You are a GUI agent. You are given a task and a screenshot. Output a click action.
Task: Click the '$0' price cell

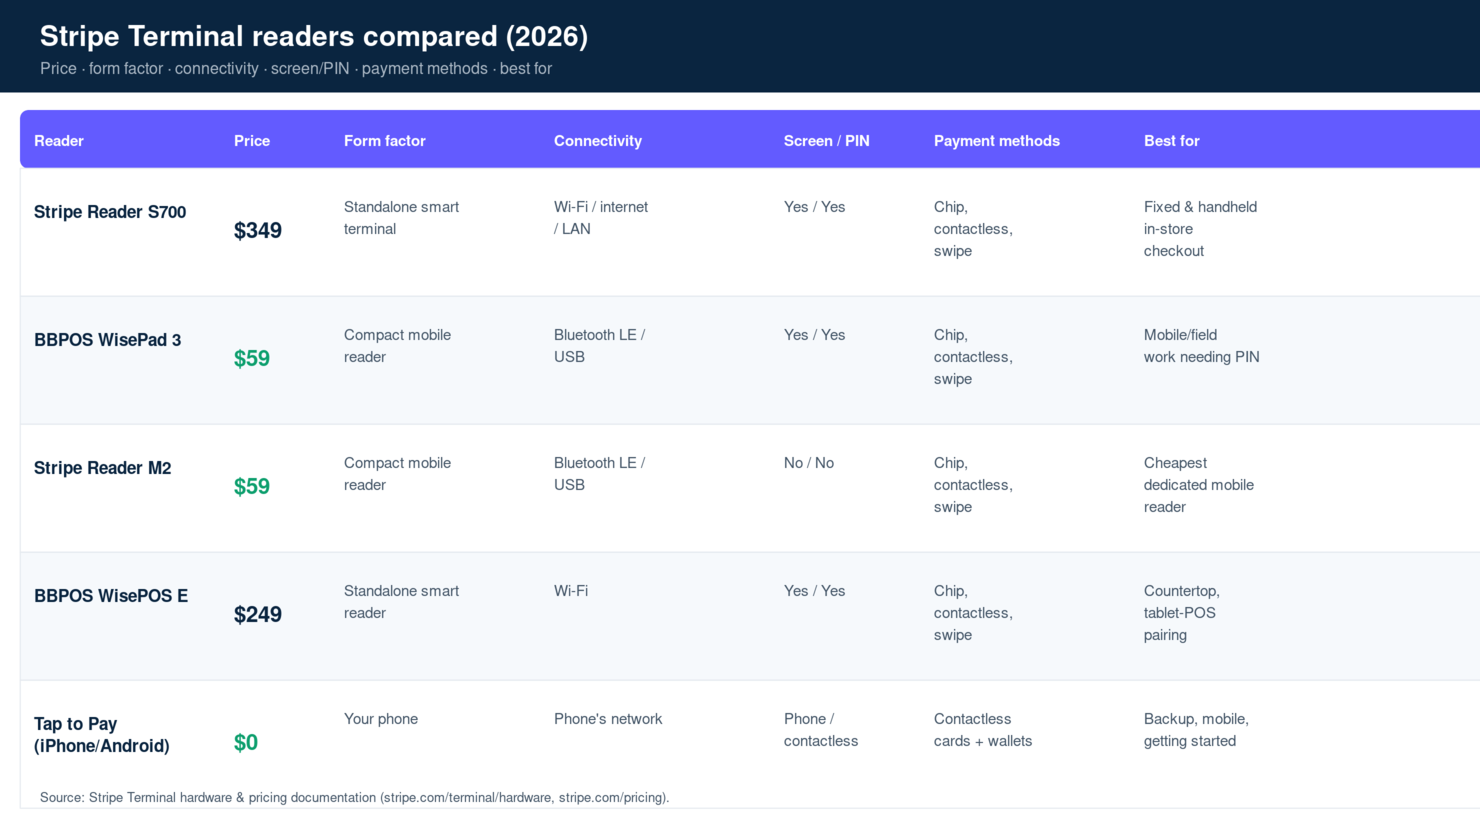(x=246, y=742)
